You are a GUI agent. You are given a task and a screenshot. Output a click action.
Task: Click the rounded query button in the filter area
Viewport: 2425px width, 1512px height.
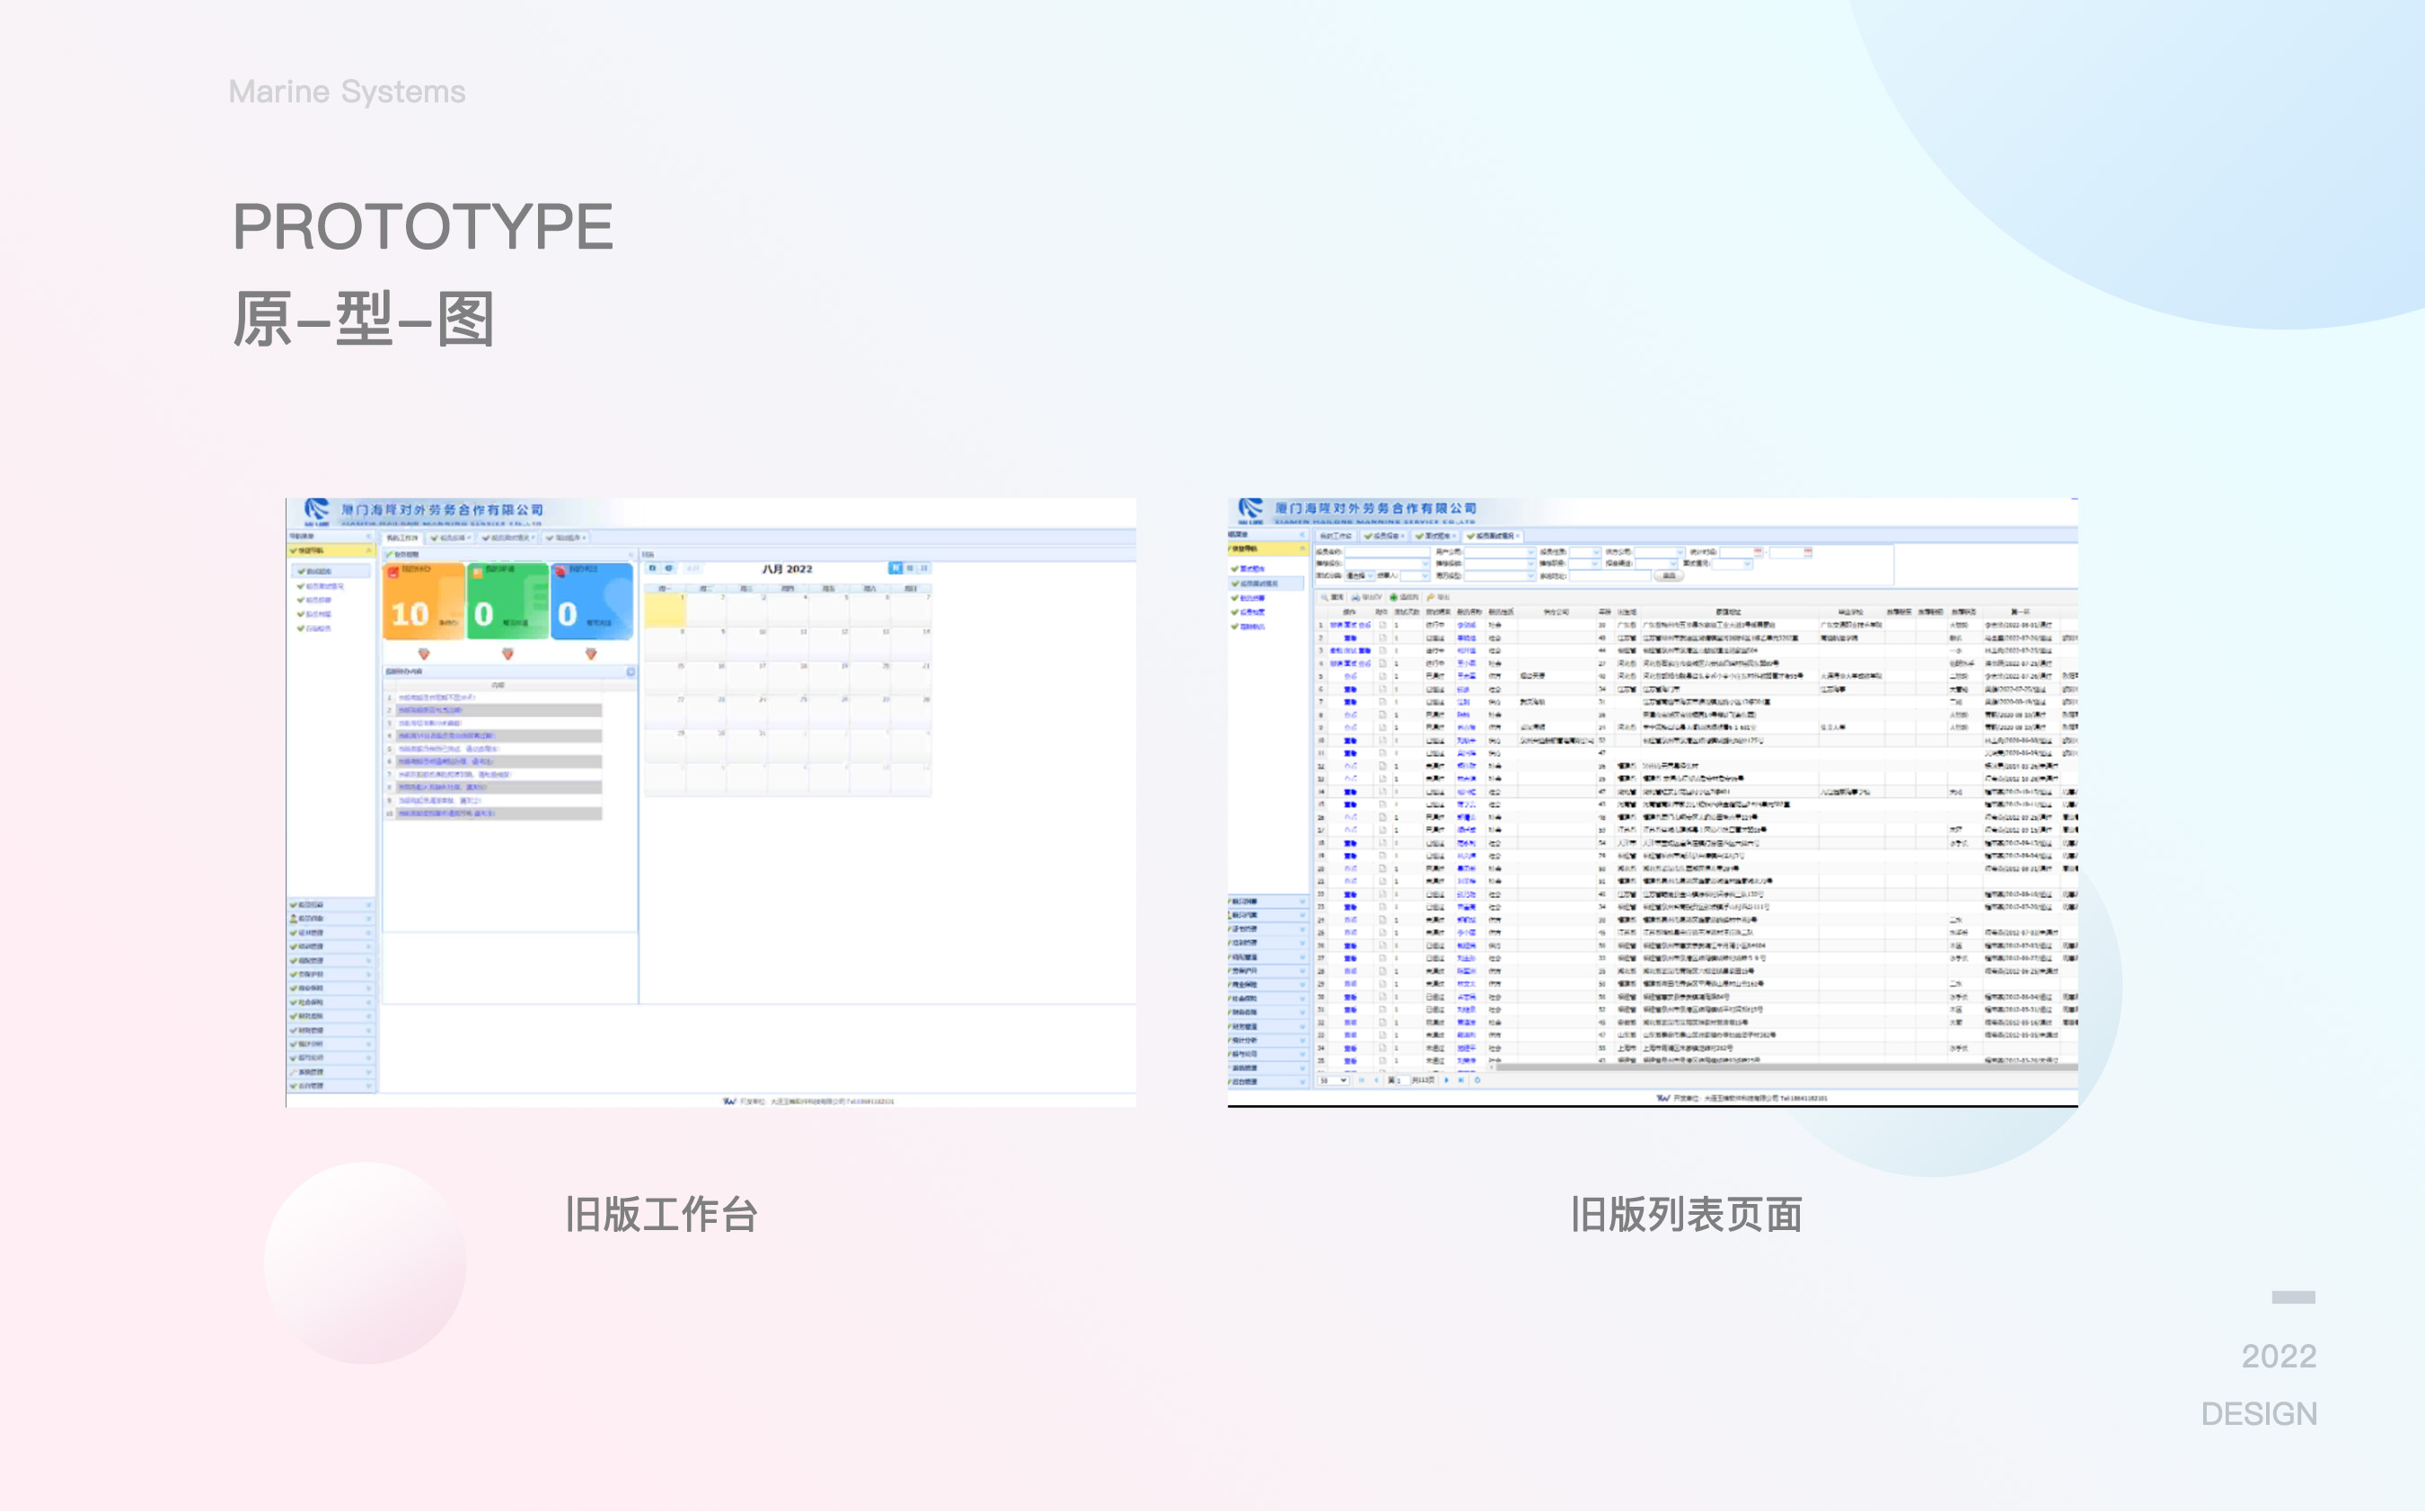pos(1669,576)
